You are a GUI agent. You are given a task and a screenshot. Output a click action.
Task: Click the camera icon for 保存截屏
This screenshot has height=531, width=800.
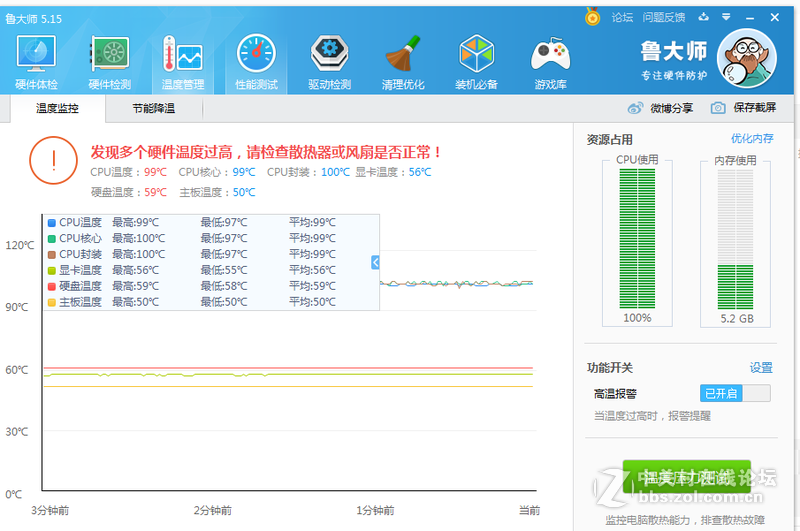pyautogui.click(x=718, y=108)
